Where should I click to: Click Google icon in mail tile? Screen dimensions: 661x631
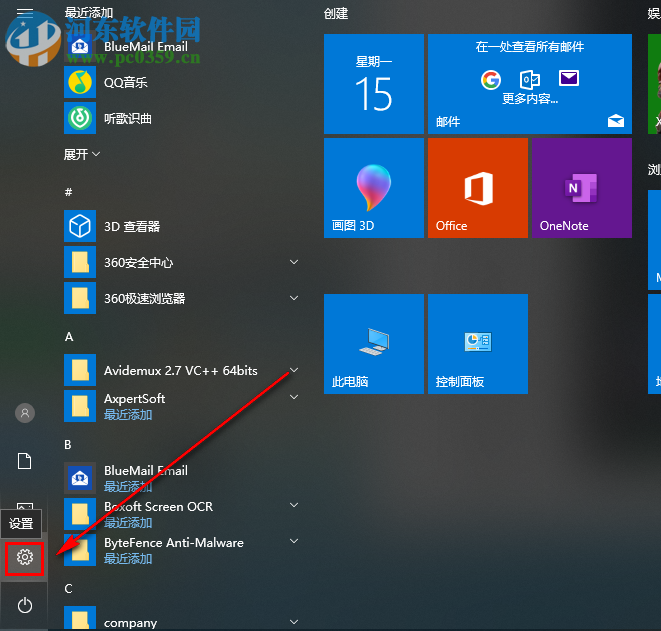[491, 80]
